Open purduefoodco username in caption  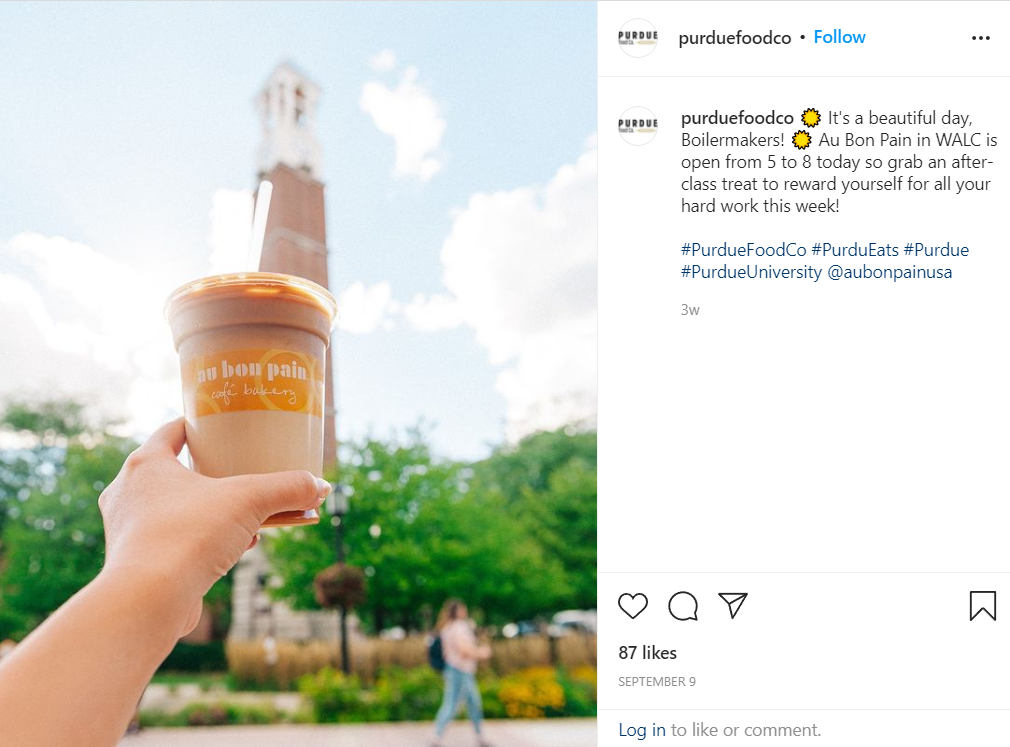(x=737, y=118)
